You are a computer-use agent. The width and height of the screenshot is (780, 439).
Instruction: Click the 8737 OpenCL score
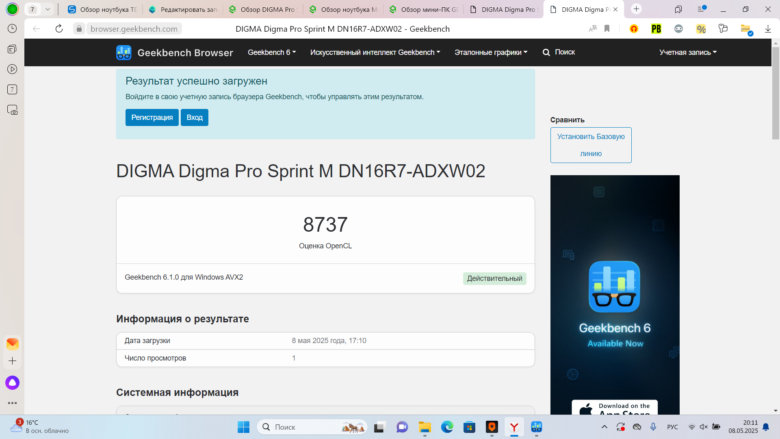tap(325, 225)
